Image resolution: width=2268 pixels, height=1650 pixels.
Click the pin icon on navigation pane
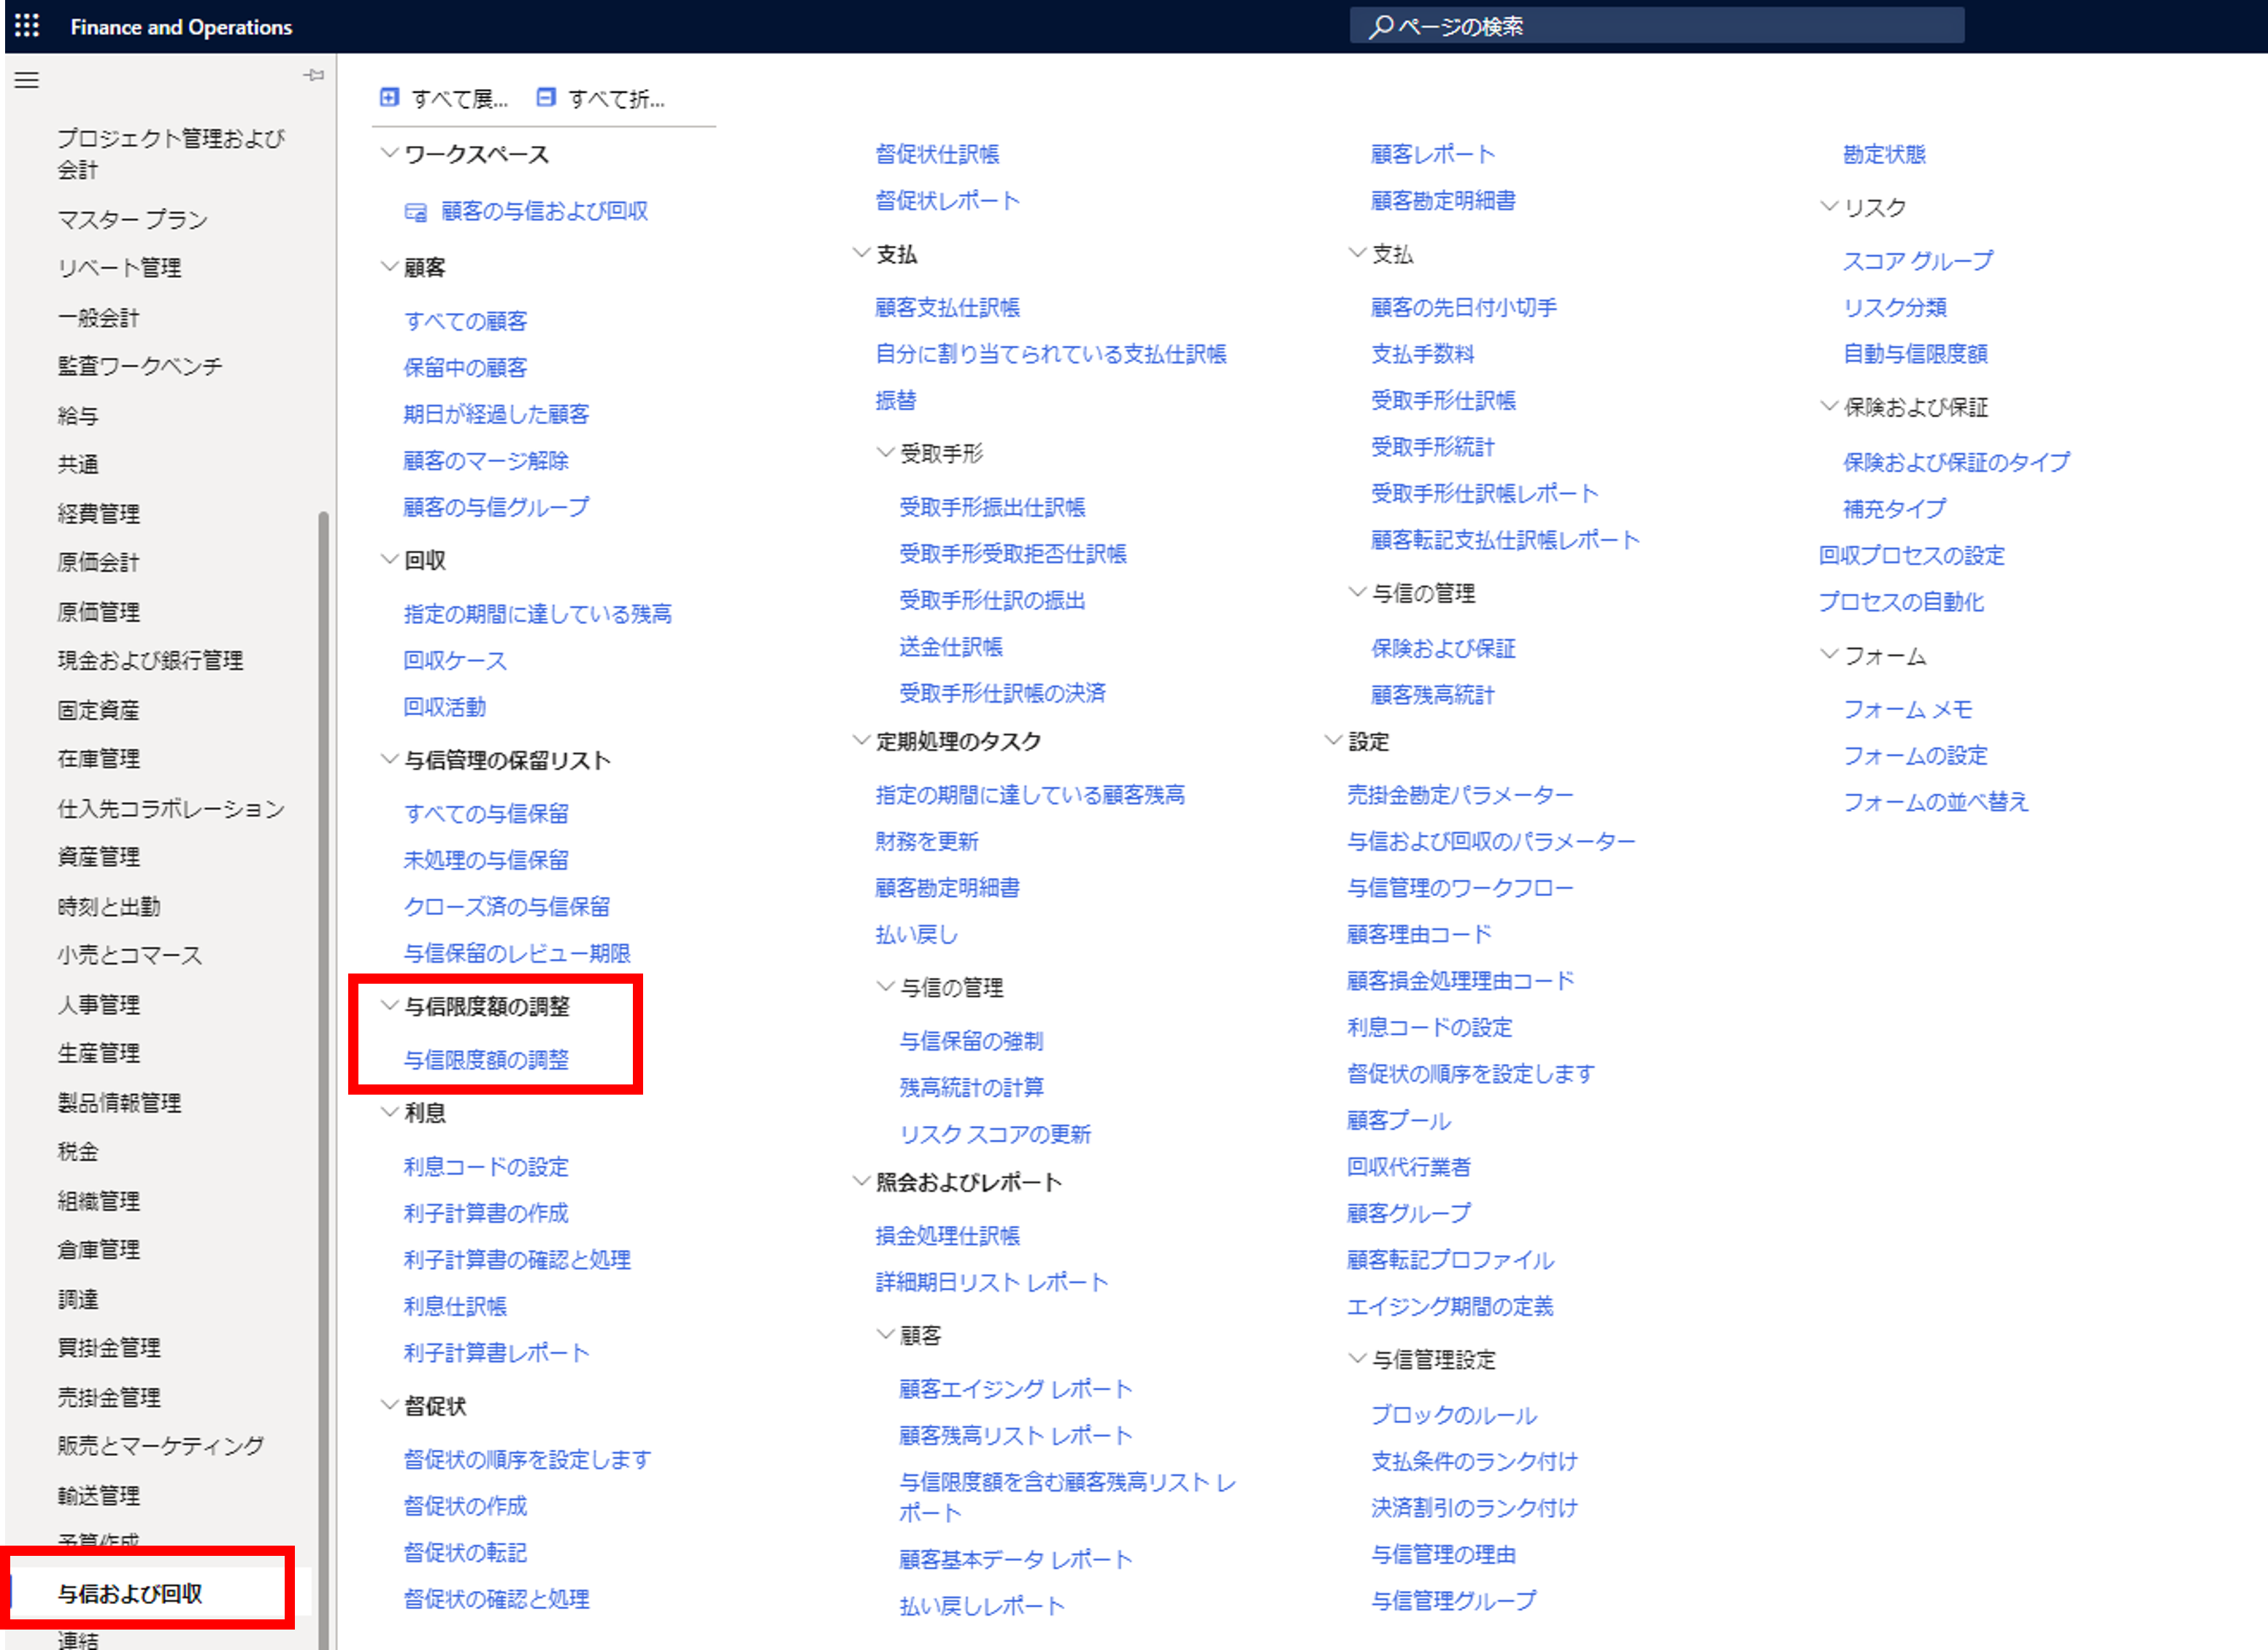point(314,75)
